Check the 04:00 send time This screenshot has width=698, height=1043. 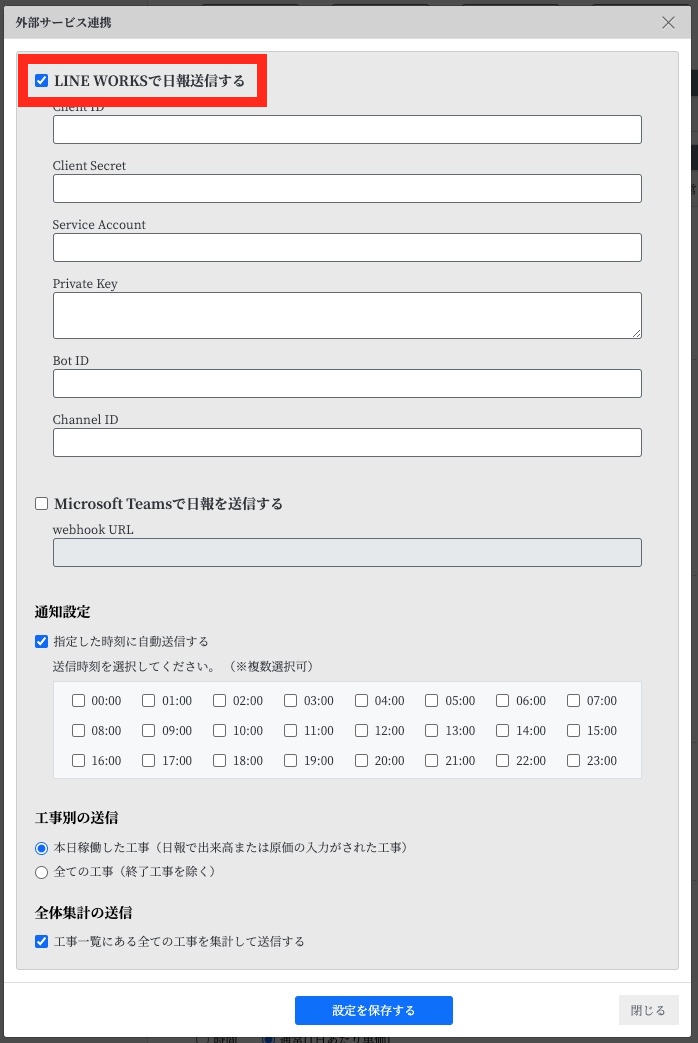tap(361, 700)
